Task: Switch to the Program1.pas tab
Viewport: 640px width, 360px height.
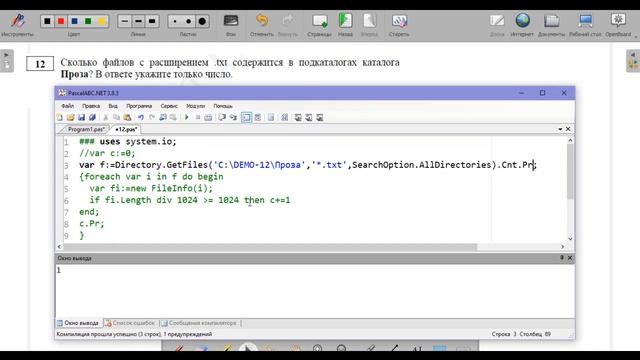Action: point(85,129)
